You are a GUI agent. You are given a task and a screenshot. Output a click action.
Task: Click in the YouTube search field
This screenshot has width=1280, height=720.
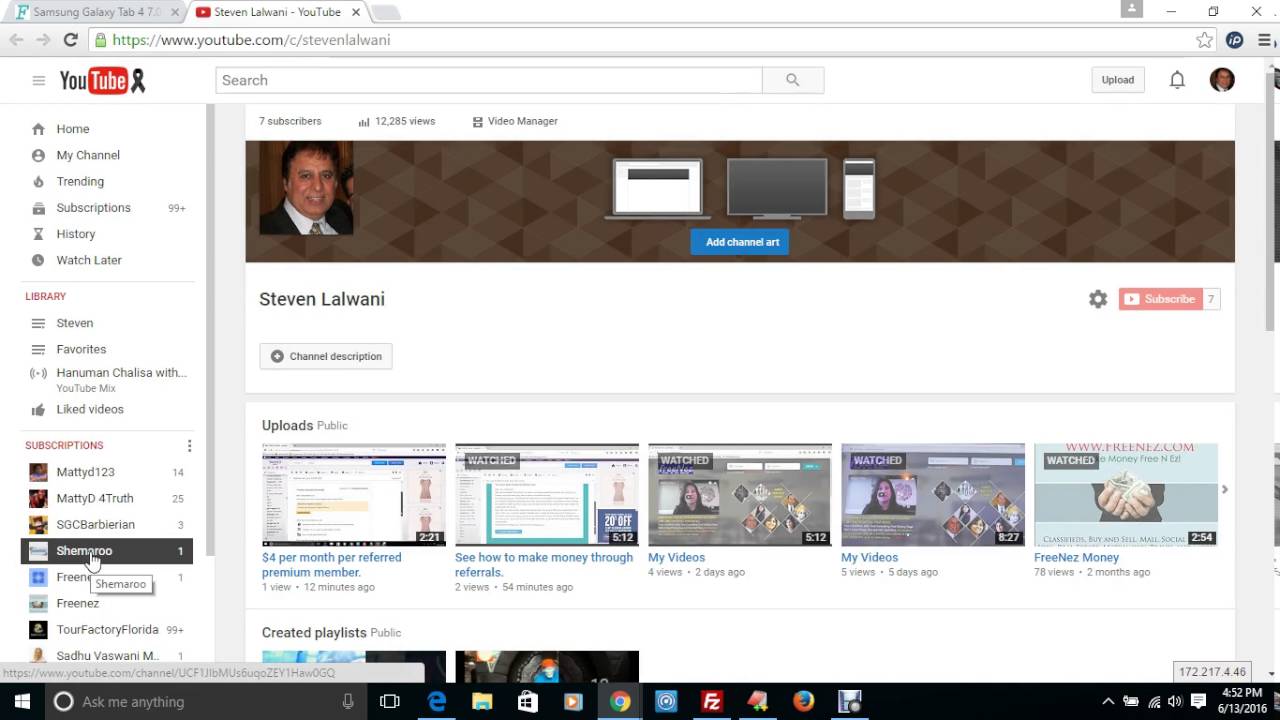pos(489,80)
